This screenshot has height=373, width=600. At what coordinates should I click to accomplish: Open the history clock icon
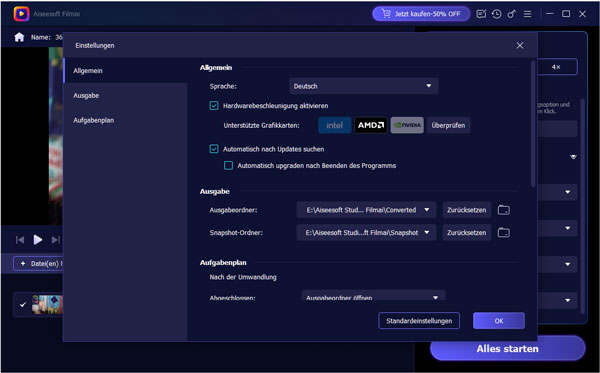pos(496,14)
